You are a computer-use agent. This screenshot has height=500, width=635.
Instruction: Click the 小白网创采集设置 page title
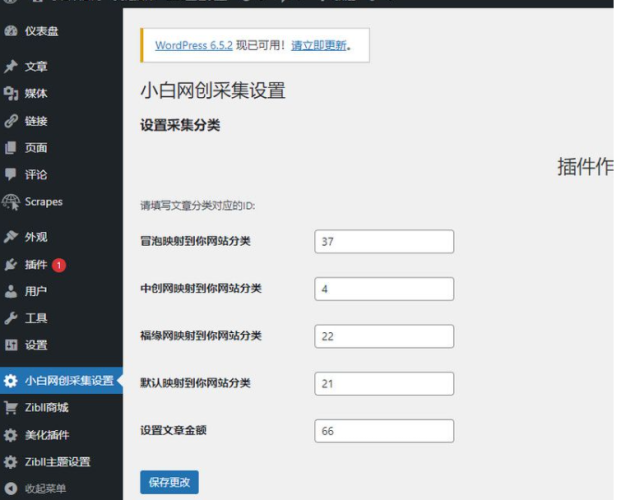(x=213, y=91)
